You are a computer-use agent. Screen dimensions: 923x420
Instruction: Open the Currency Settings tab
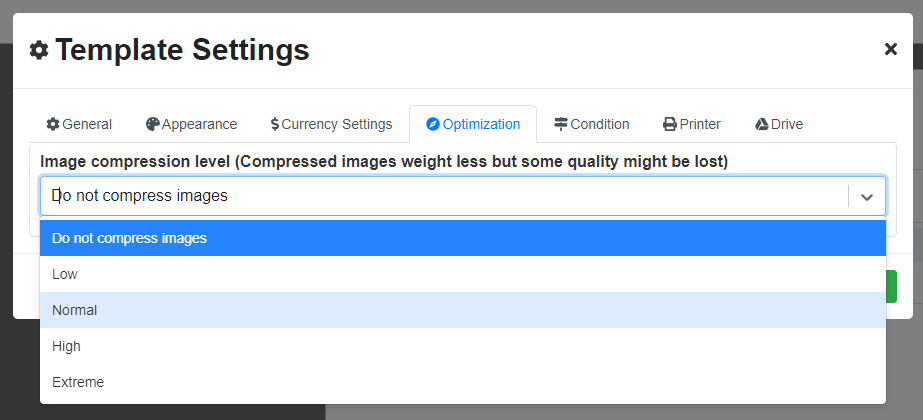[331, 124]
